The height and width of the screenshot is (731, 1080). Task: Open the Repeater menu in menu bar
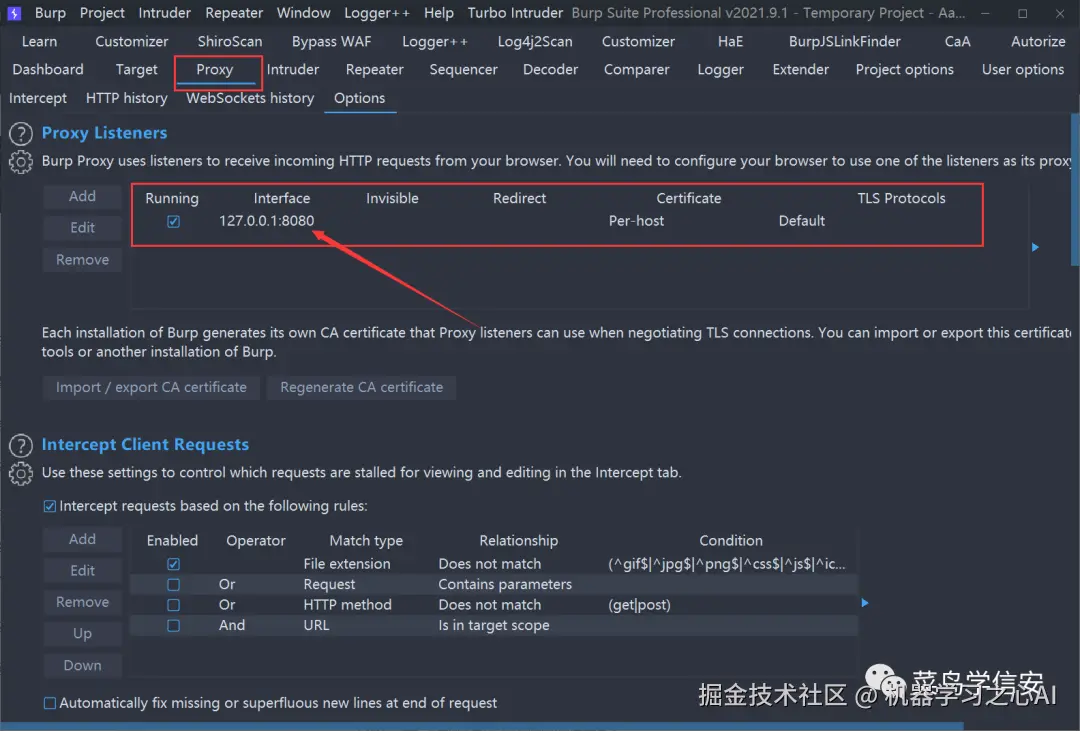[234, 13]
